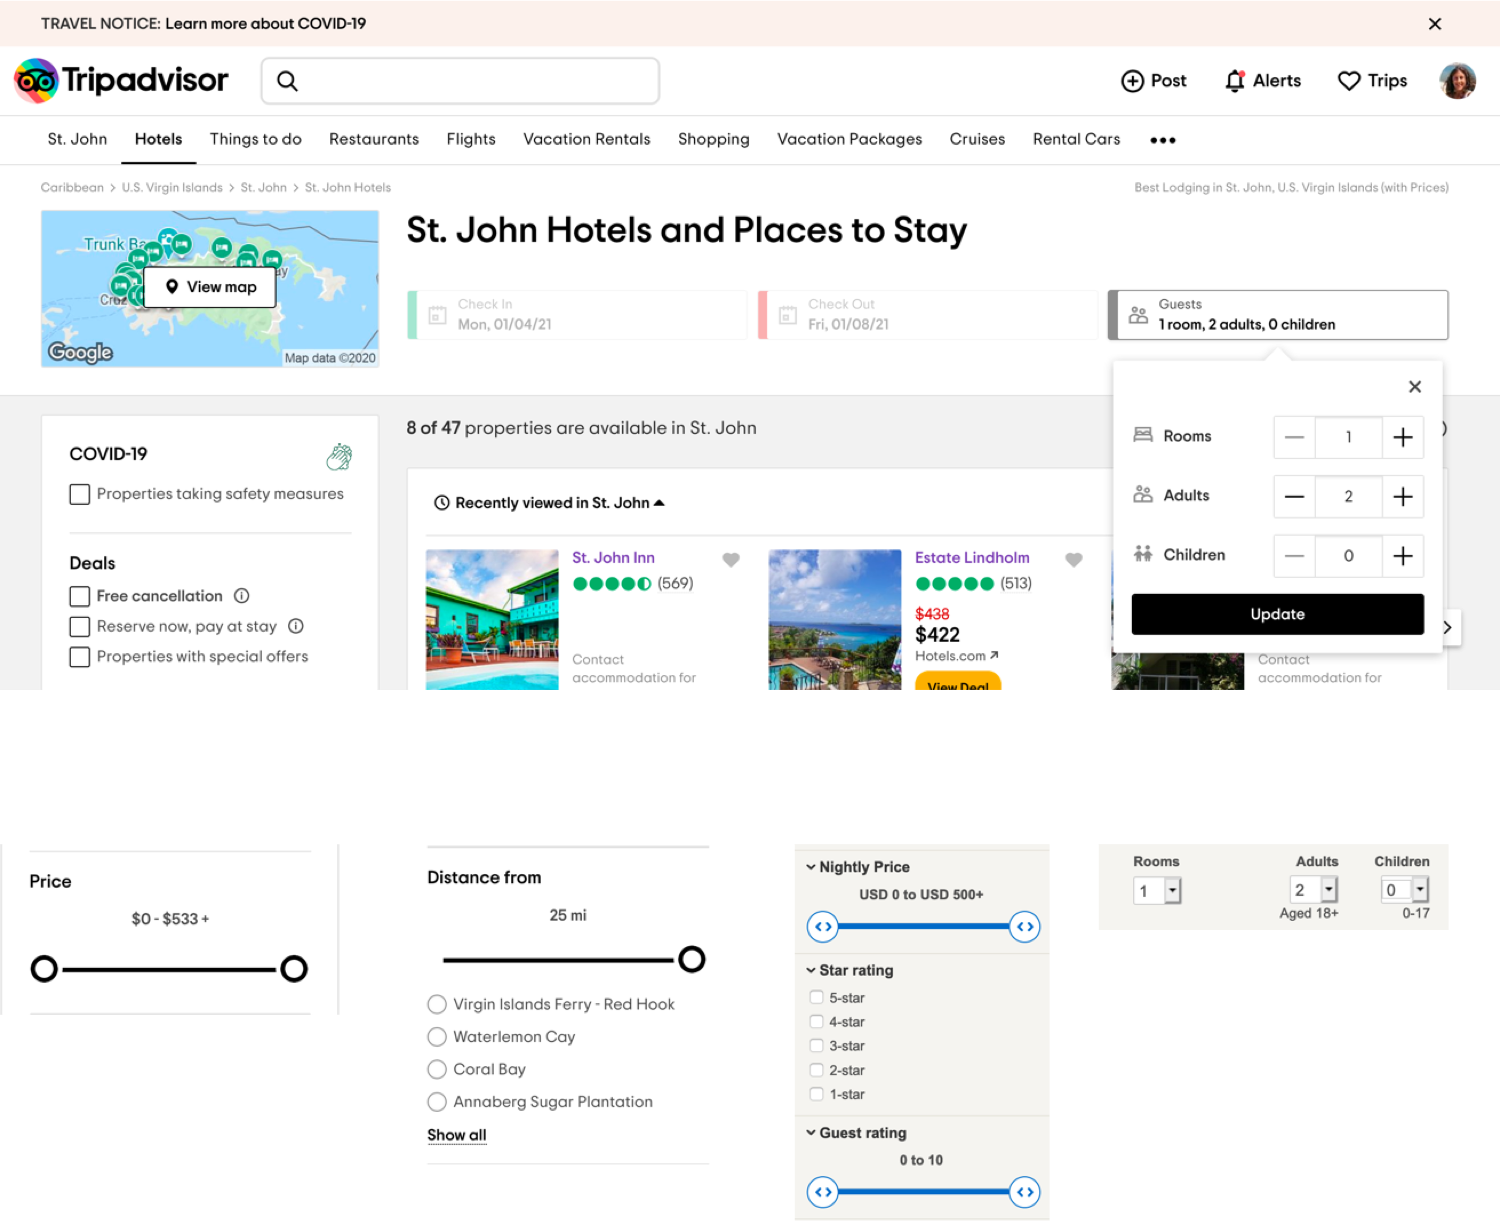Click Show all distance locations
Screen dimensions: 1500x1221
(457, 1135)
